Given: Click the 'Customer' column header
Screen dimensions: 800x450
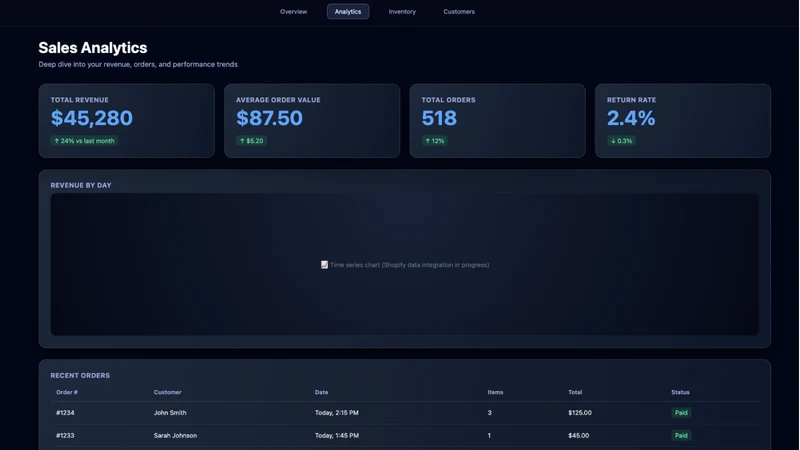Looking at the screenshot, I should pos(167,392).
